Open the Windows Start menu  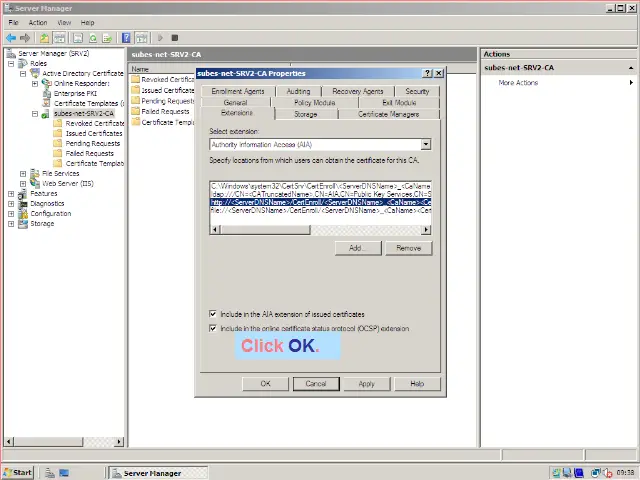point(18,472)
